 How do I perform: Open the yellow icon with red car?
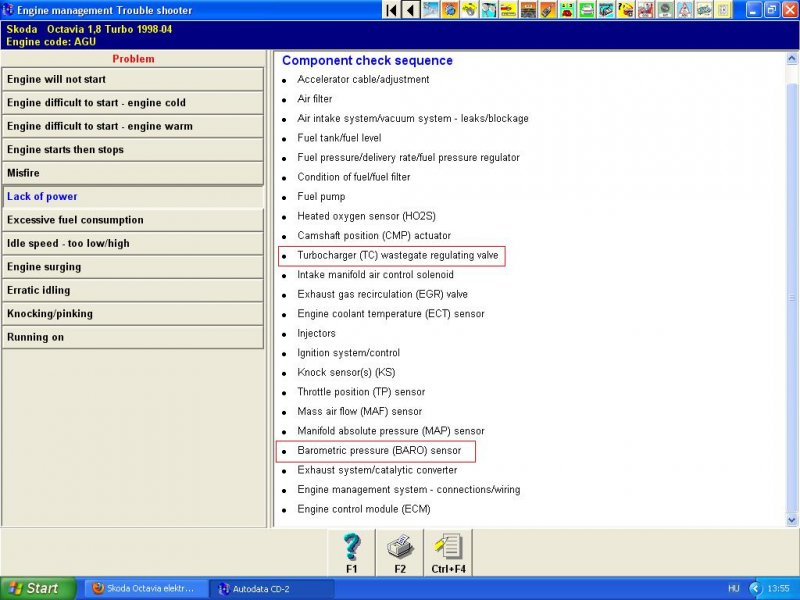[x=508, y=10]
